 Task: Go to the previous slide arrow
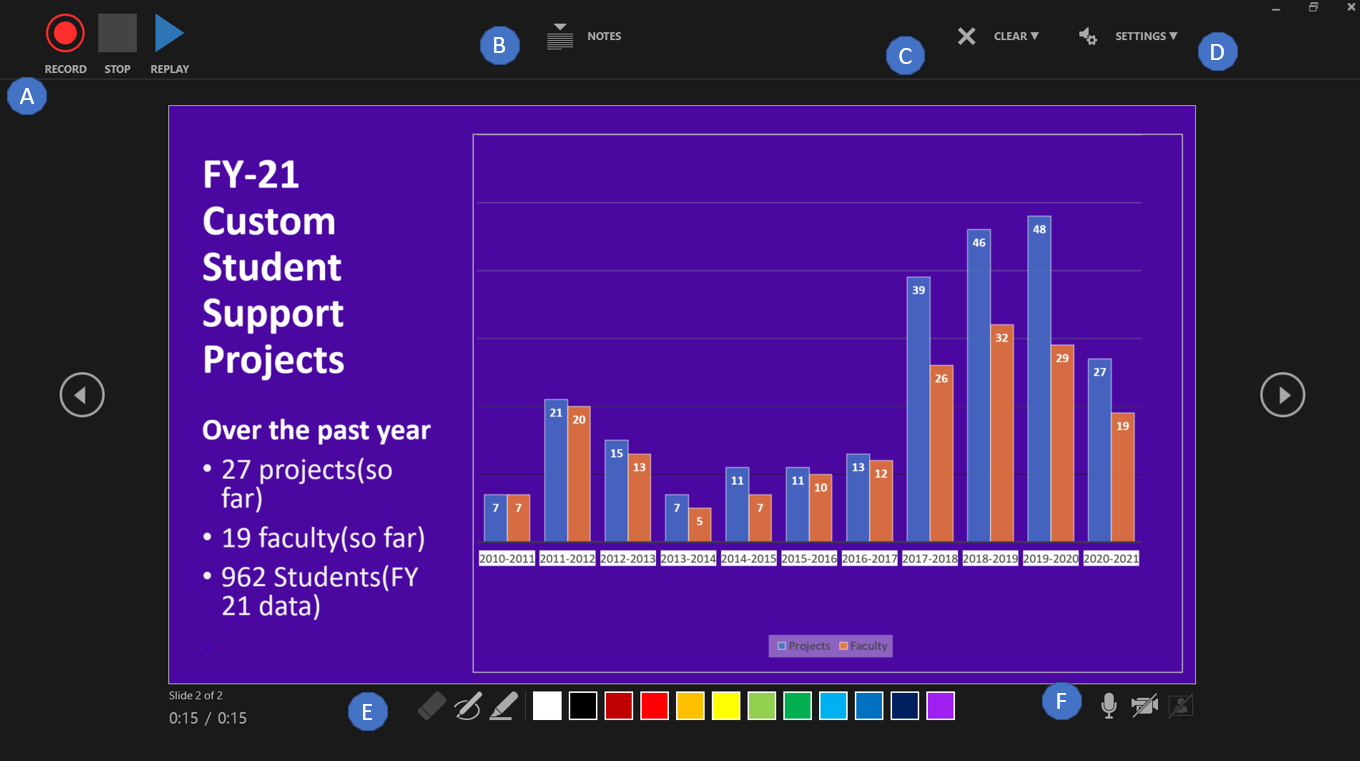click(82, 395)
